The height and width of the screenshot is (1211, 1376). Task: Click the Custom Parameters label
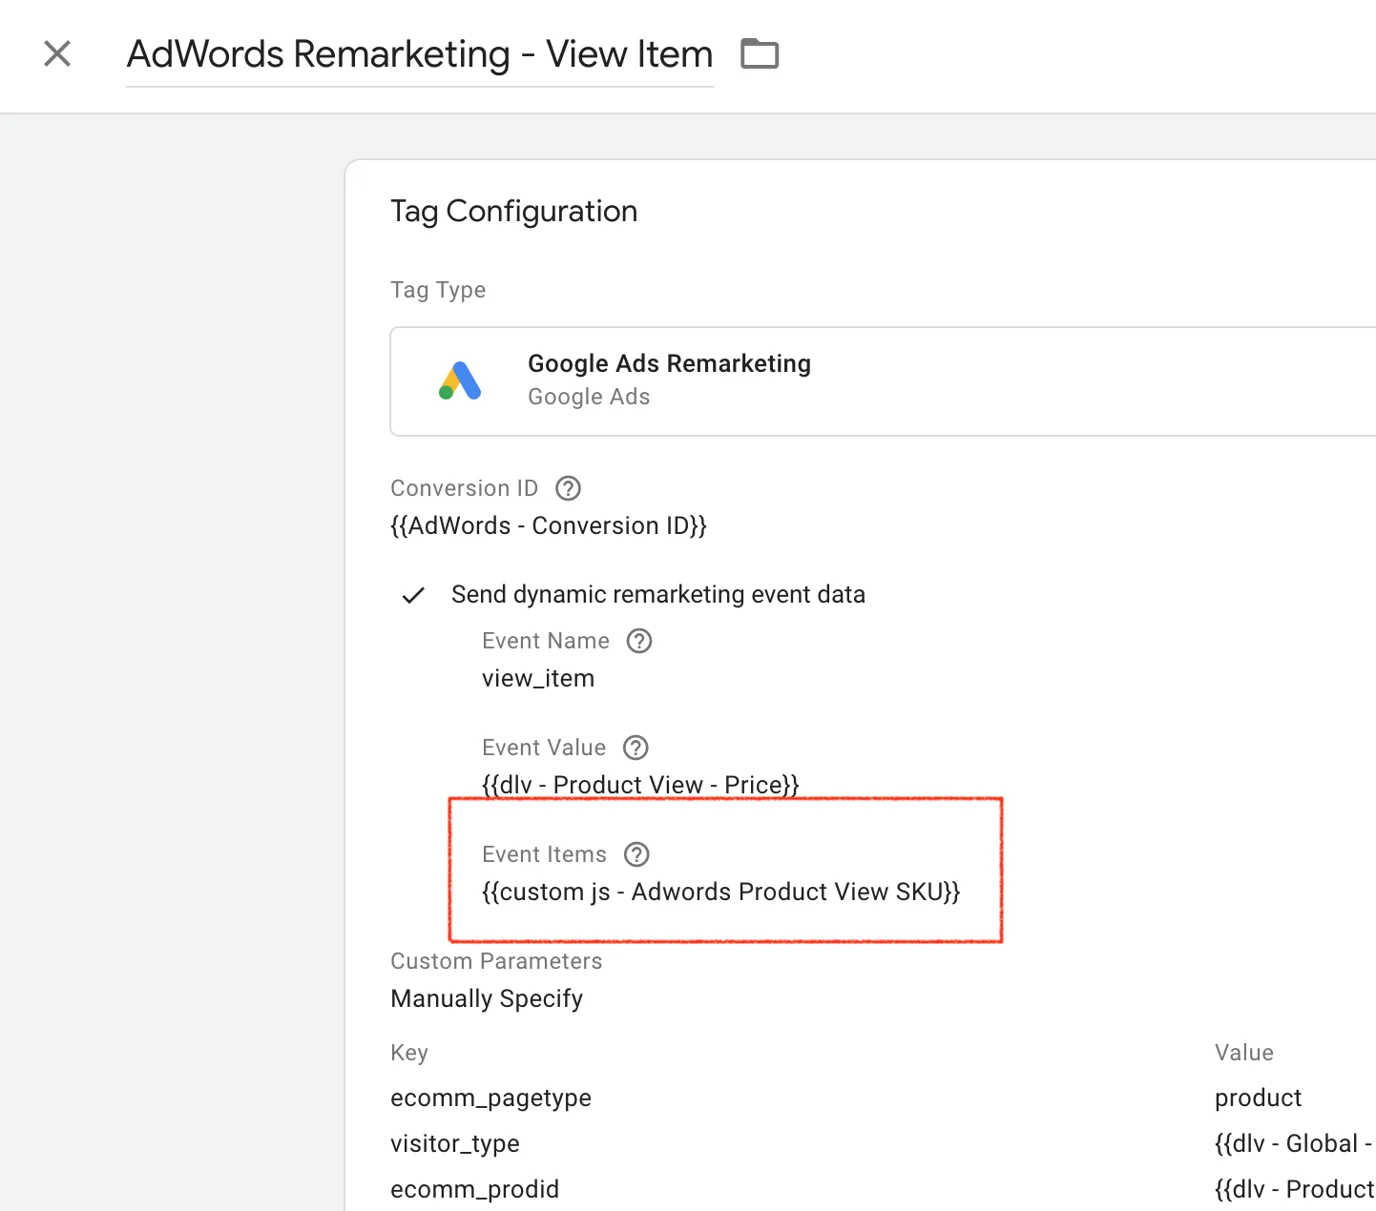point(496,961)
